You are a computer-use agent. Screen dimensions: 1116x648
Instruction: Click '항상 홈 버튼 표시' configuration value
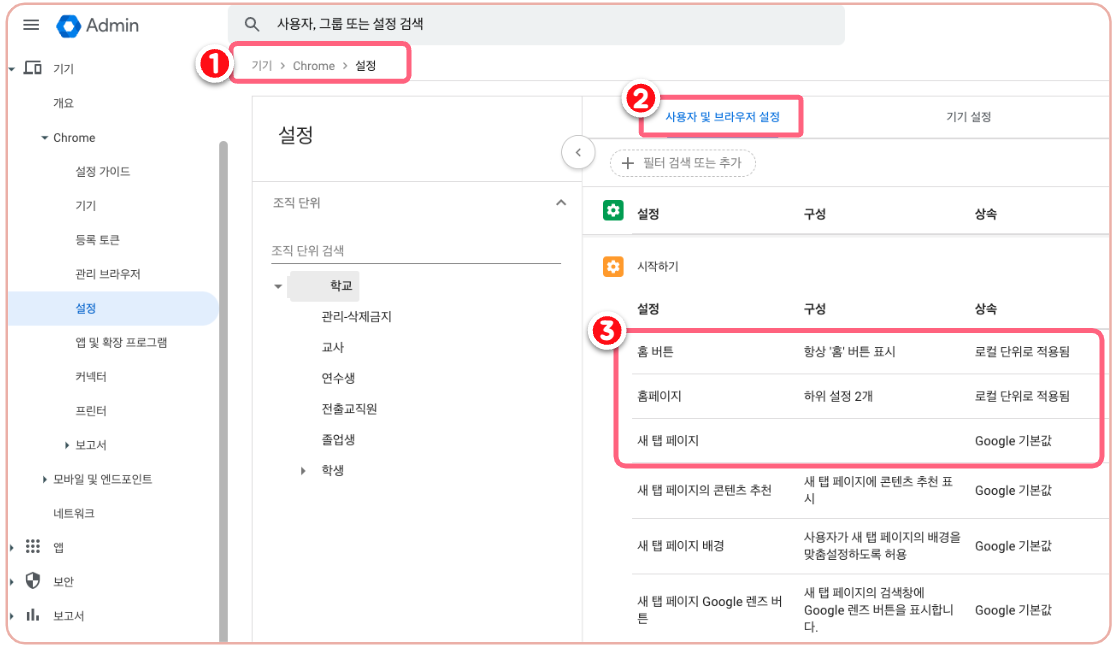point(849,352)
